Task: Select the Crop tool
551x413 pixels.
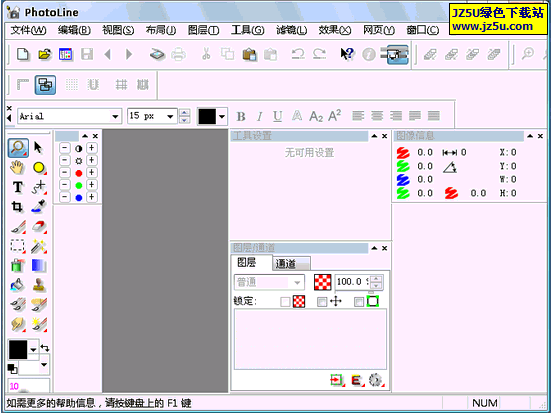Action: point(17,207)
